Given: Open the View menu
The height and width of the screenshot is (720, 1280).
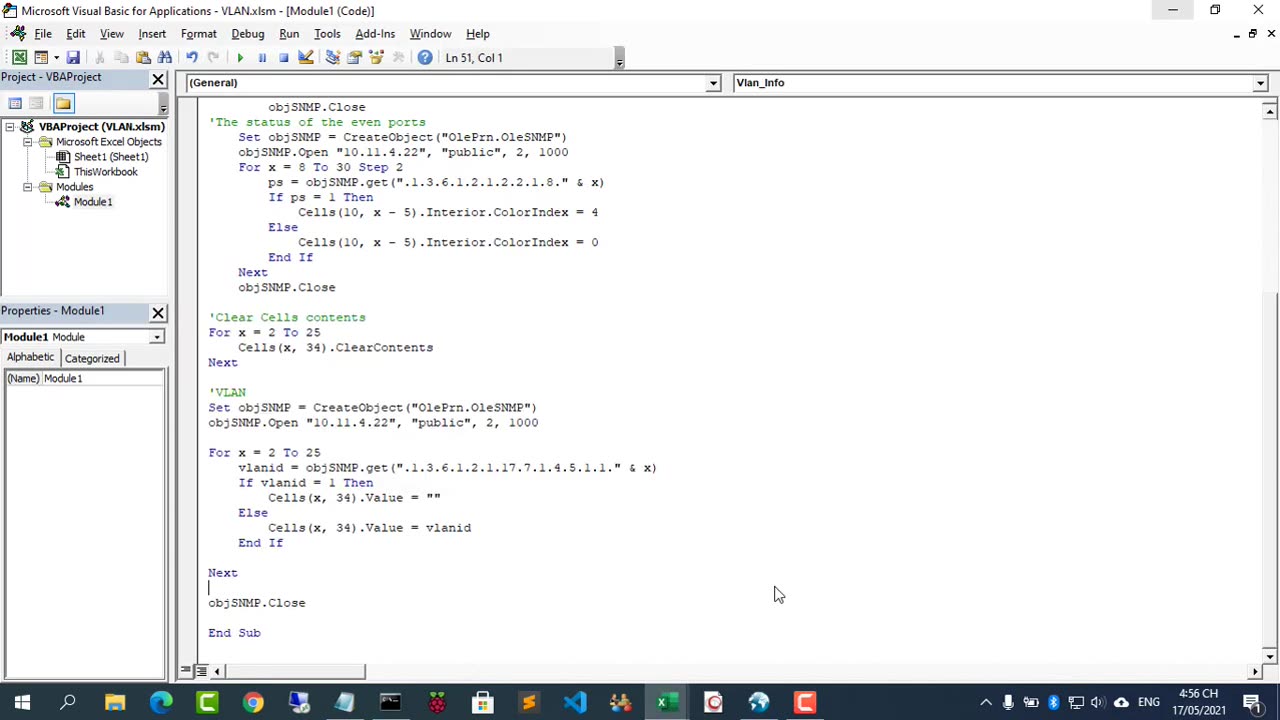Looking at the screenshot, I should click(x=112, y=34).
